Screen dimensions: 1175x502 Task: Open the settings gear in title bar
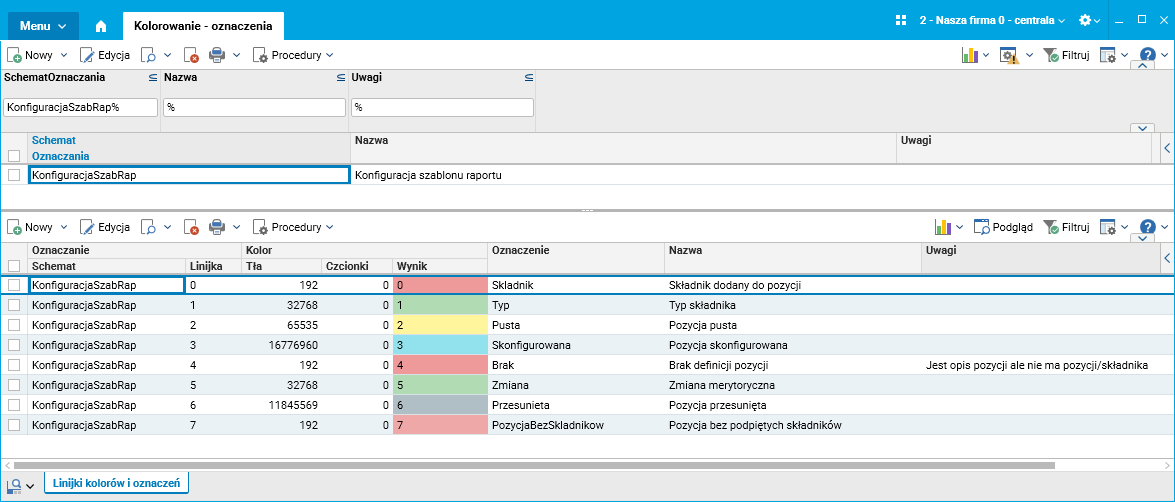[1084, 21]
